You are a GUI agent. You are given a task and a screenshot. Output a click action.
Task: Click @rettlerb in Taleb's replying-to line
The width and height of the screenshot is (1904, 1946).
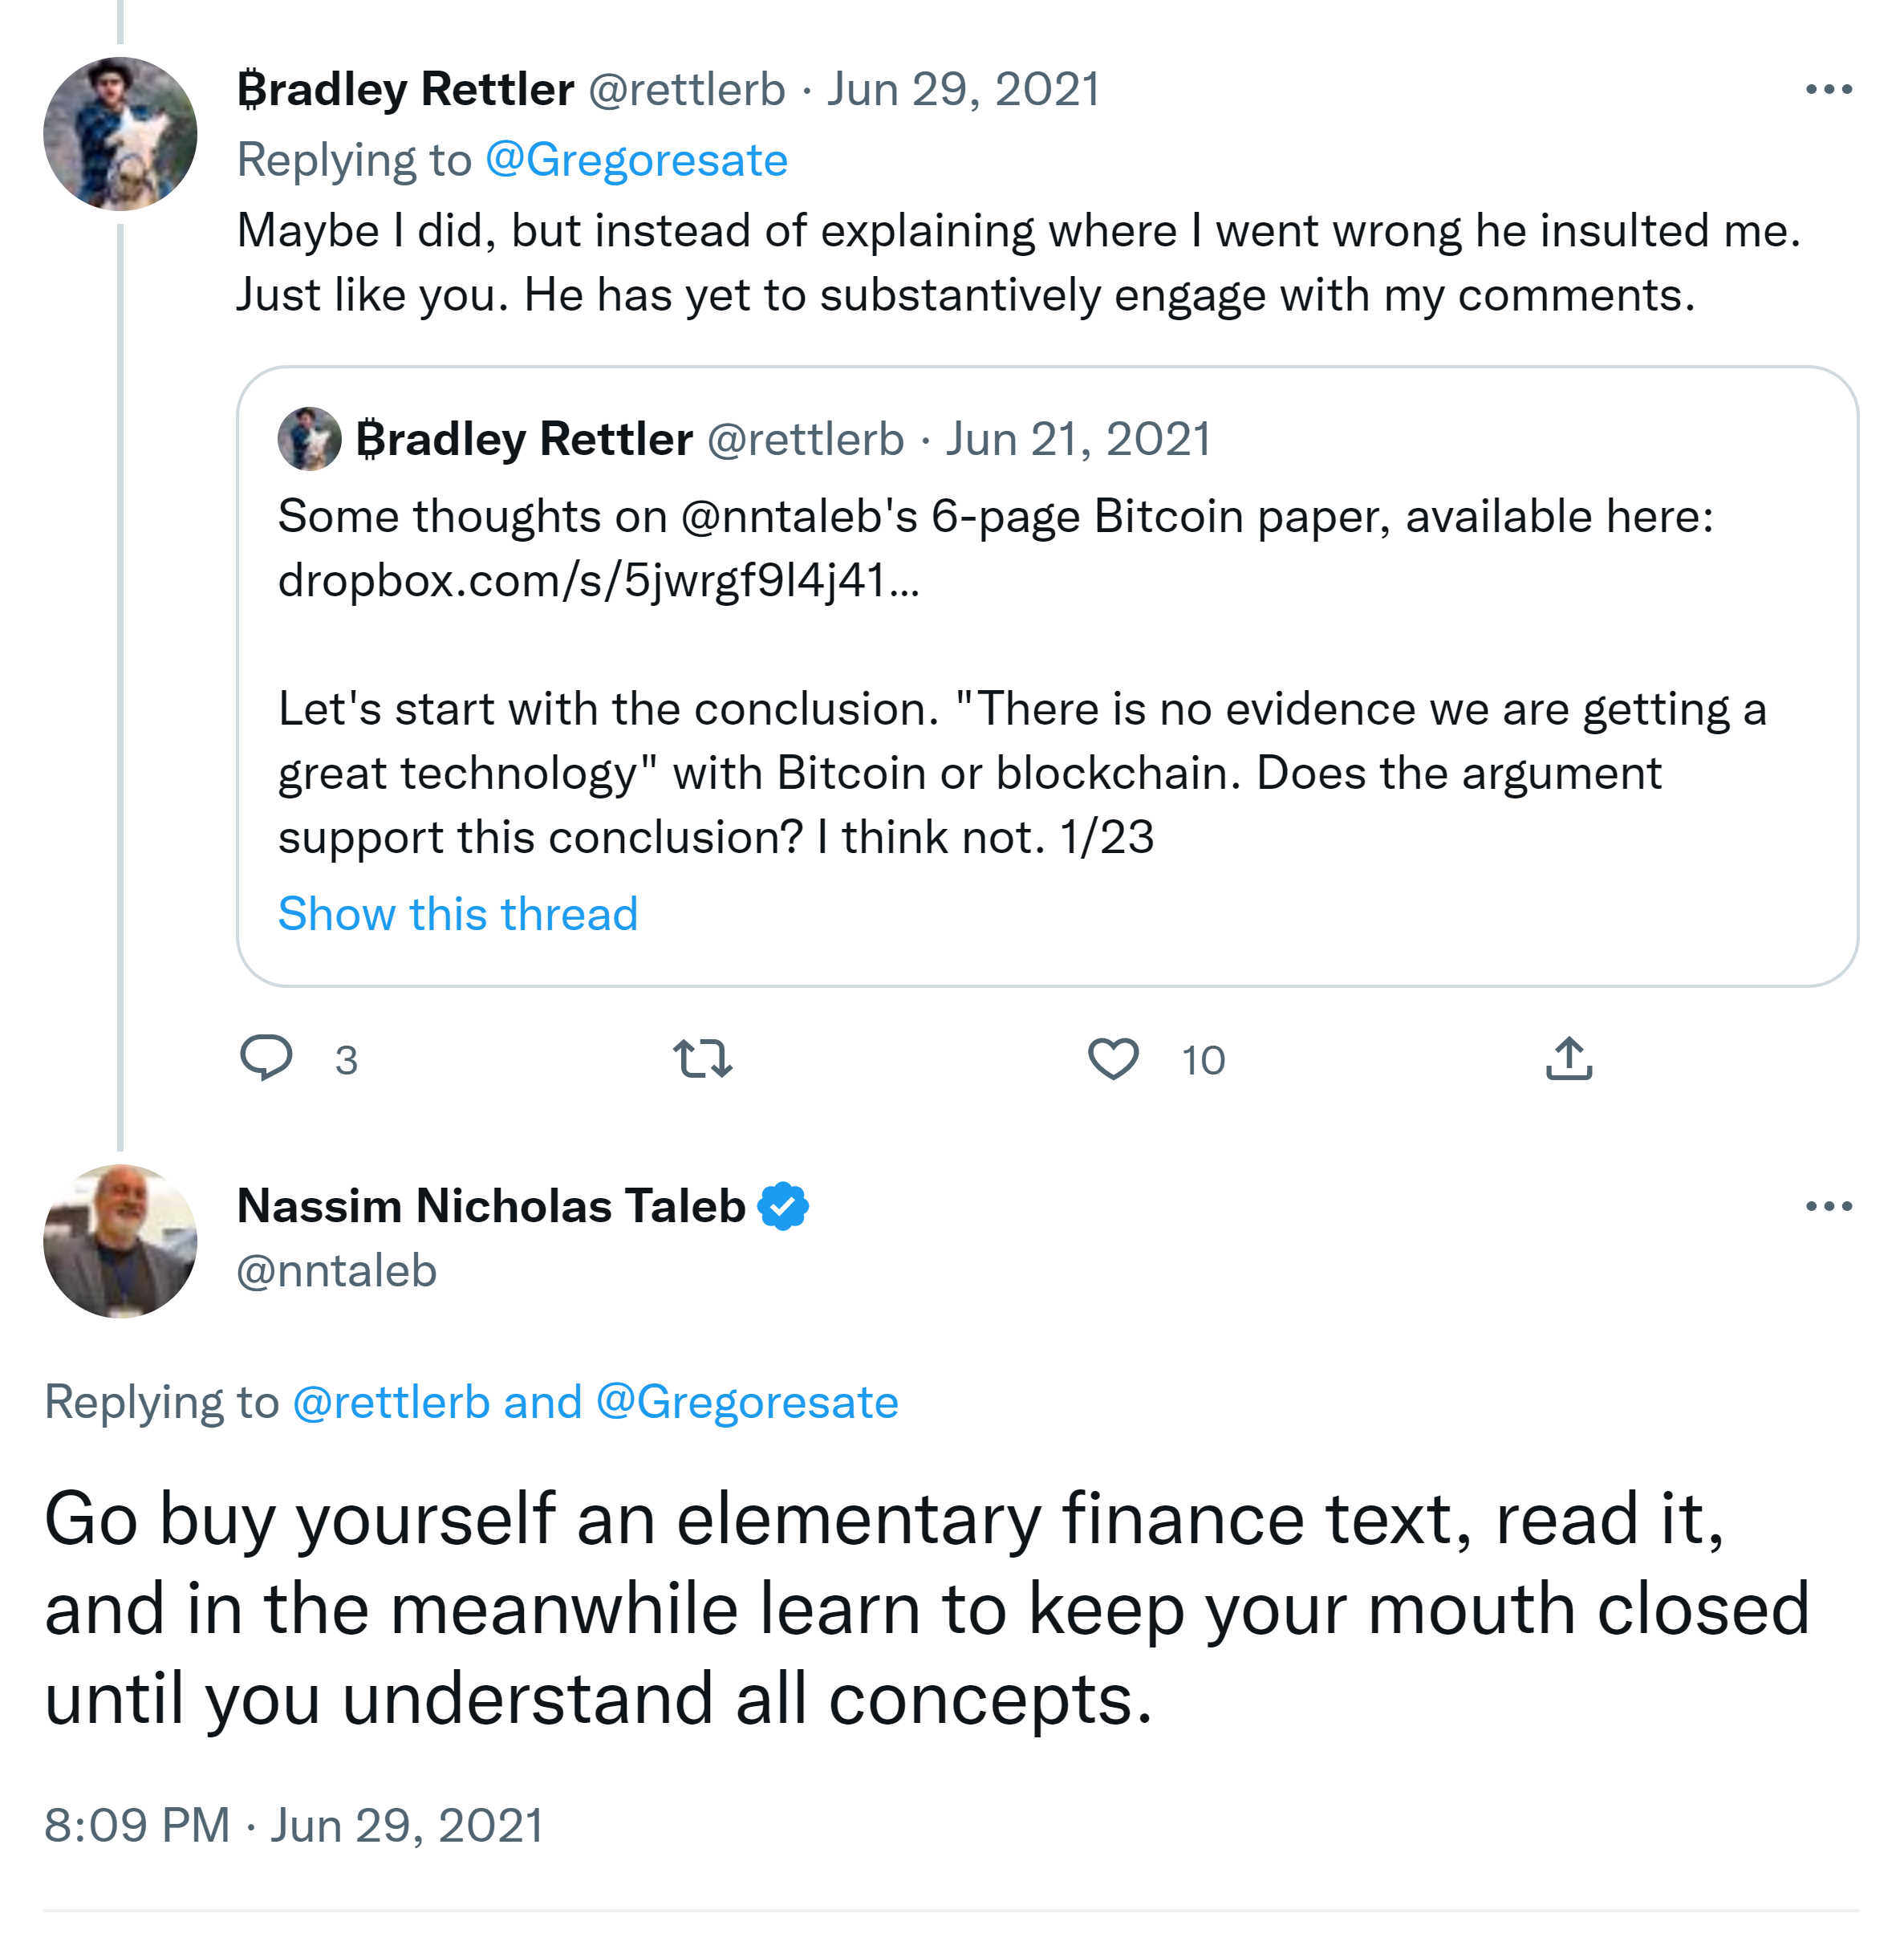(390, 1402)
